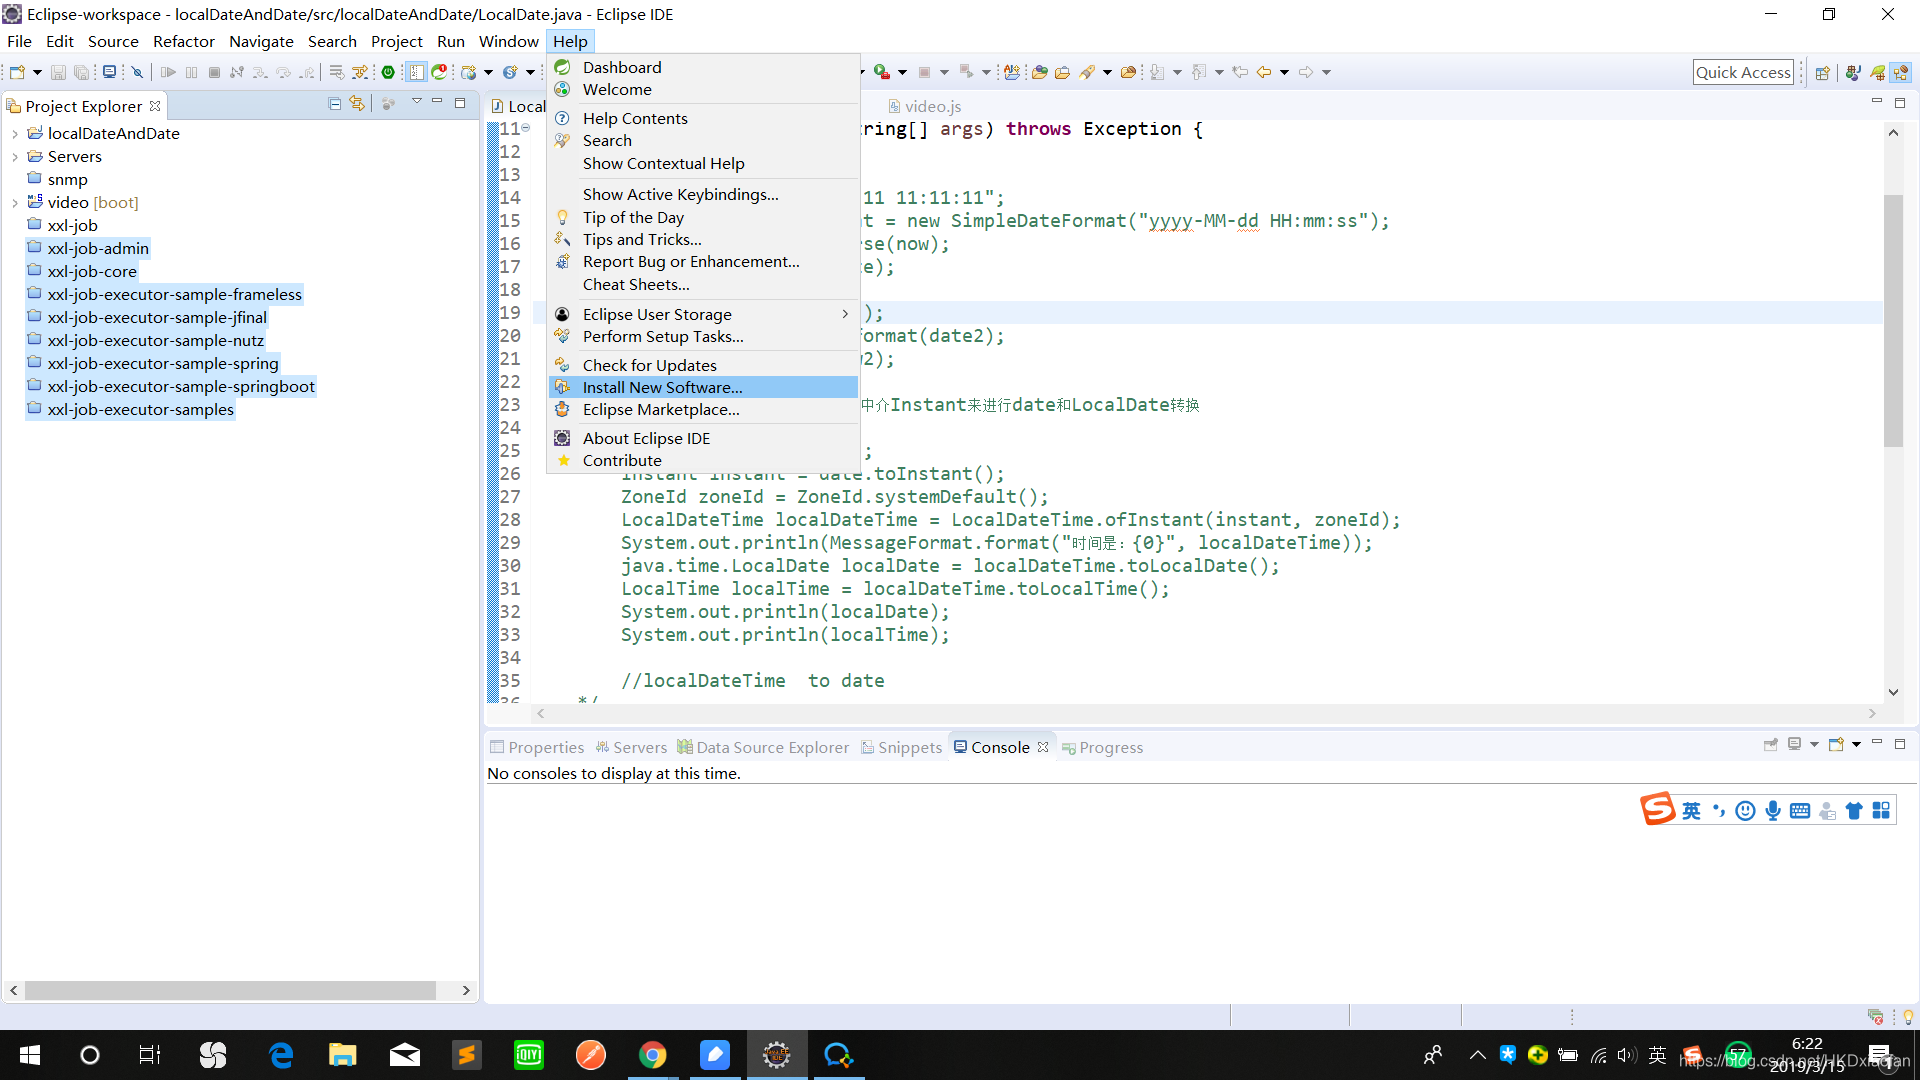This screenshot has width=1920, height=1080.
Task: Click the Run with coverage icon
Action: pyautogui.click(x=881, y=72)
